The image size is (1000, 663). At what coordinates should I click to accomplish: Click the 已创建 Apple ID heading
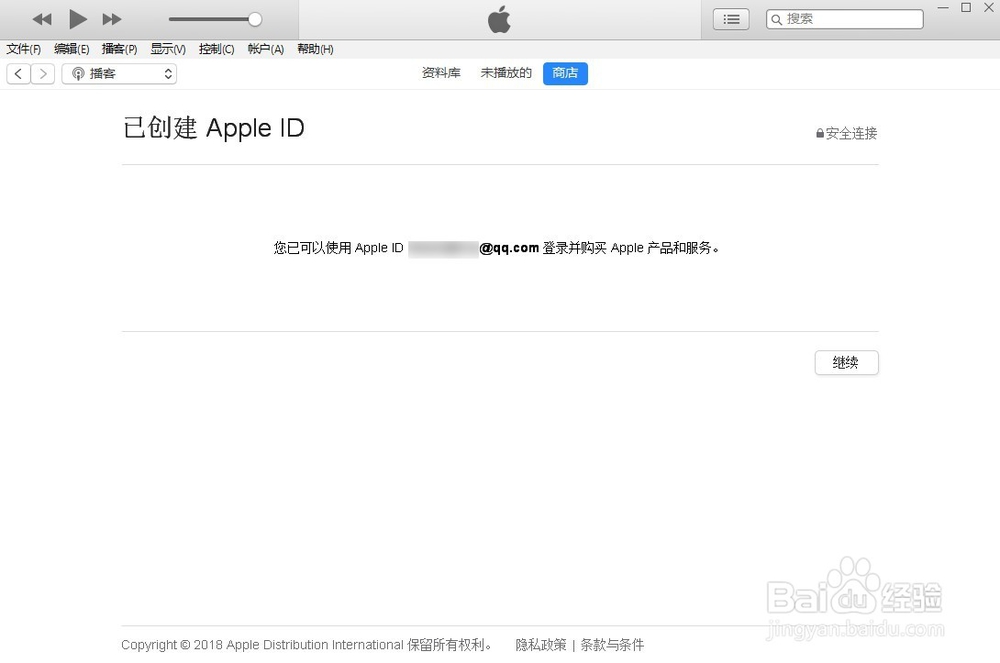214,128
